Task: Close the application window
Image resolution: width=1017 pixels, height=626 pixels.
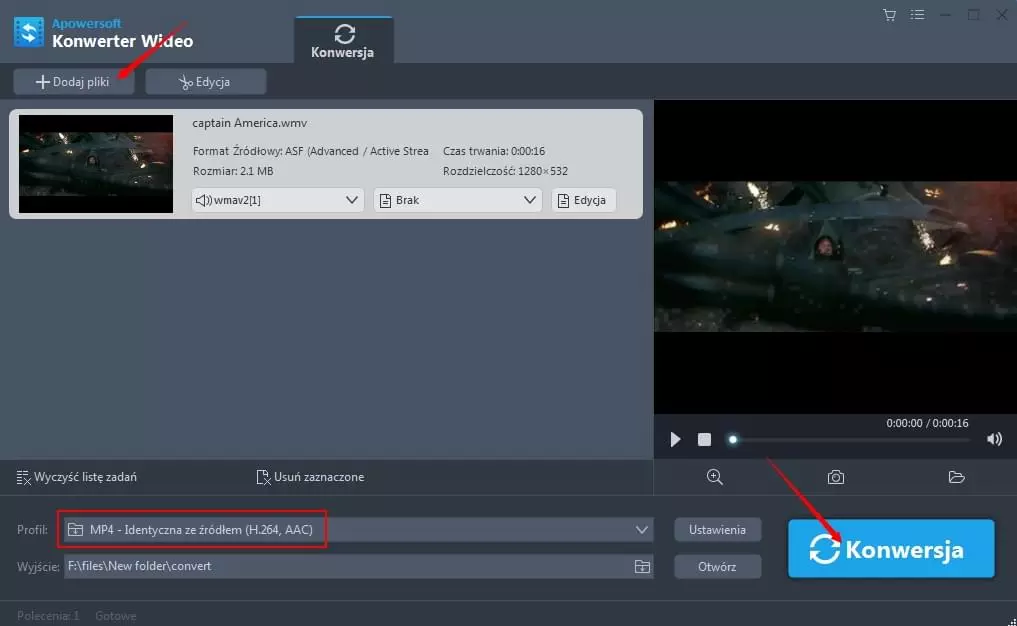Action: pos(1001,14)
